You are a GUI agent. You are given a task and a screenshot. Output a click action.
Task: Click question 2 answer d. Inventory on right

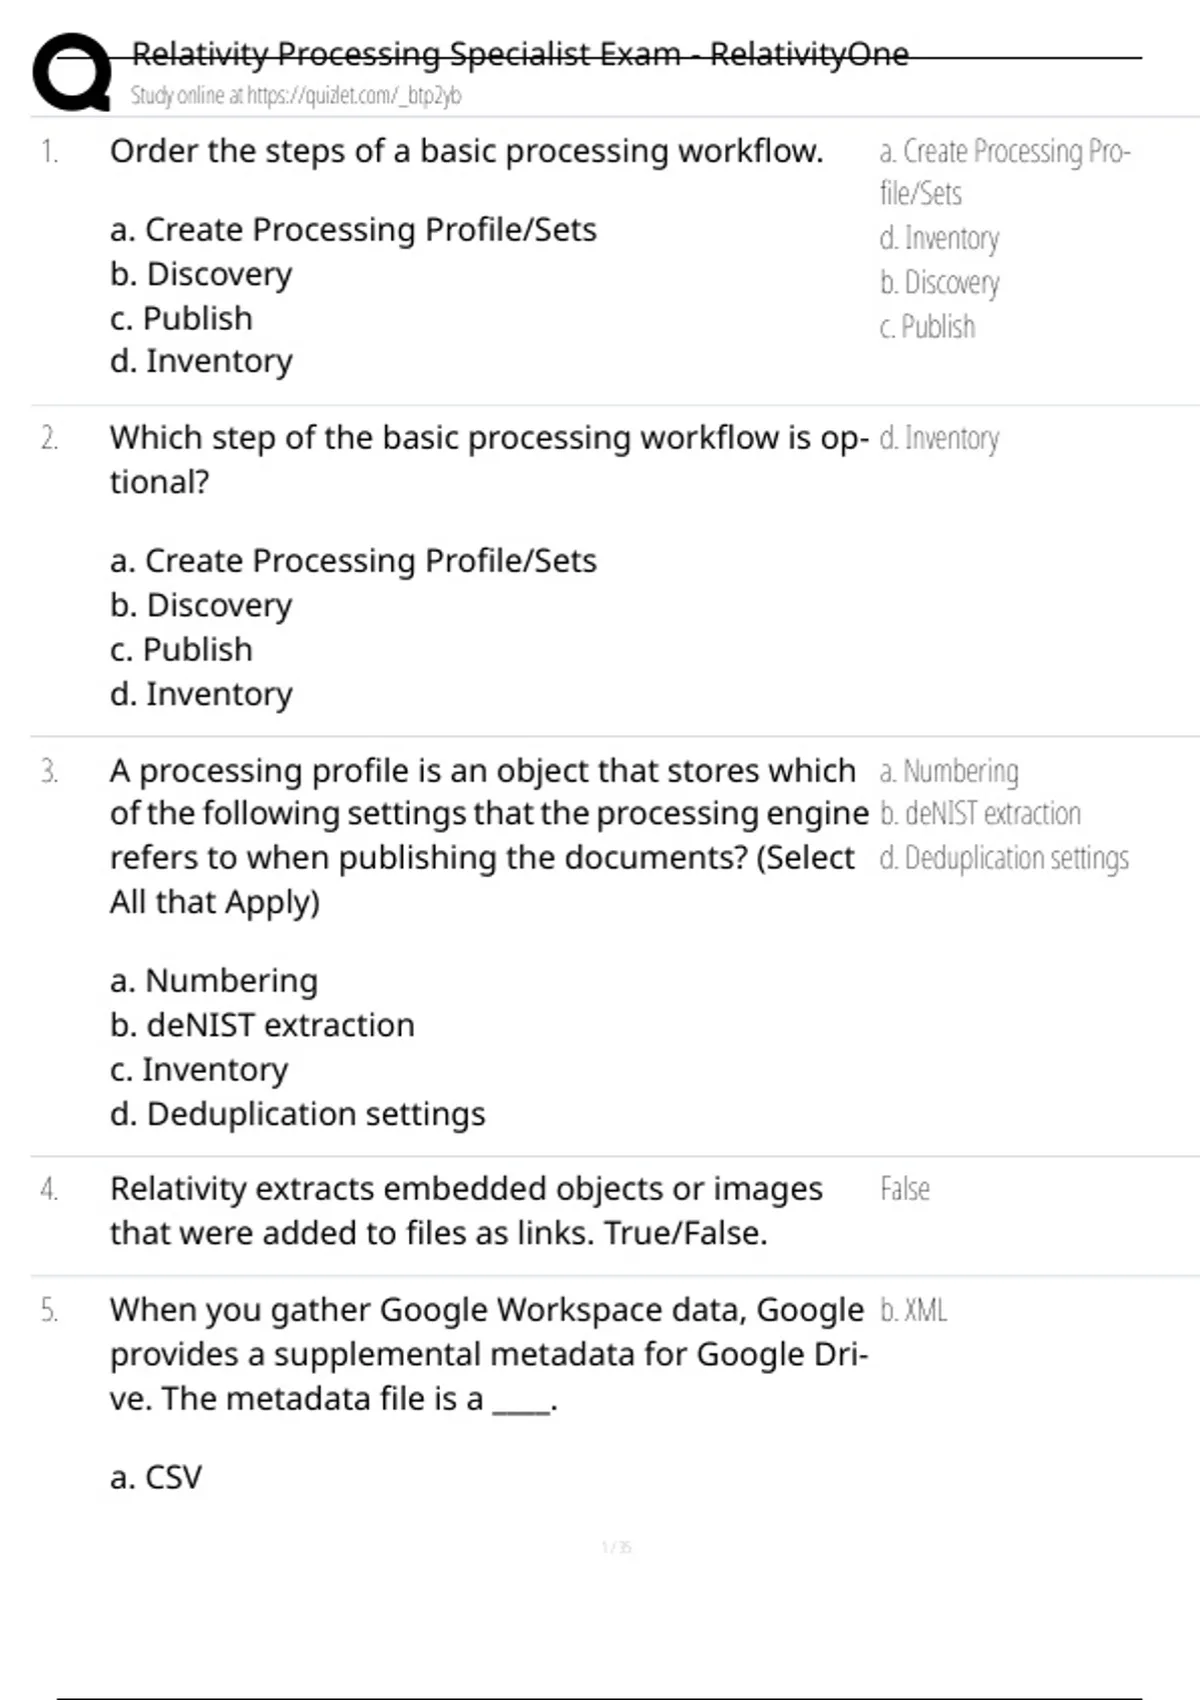(x=939, y=438)
